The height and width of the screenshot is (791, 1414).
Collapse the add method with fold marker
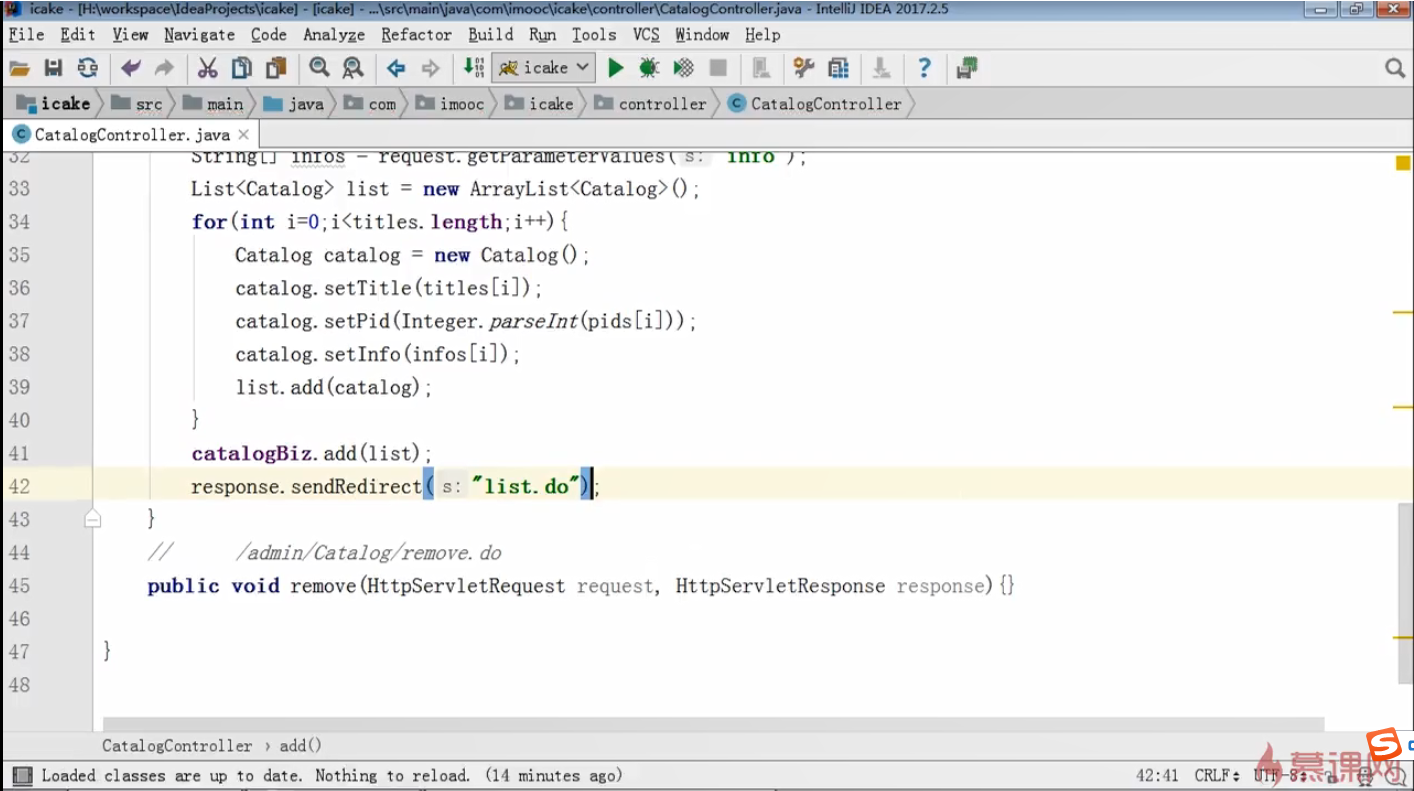[x=93, y=519]
